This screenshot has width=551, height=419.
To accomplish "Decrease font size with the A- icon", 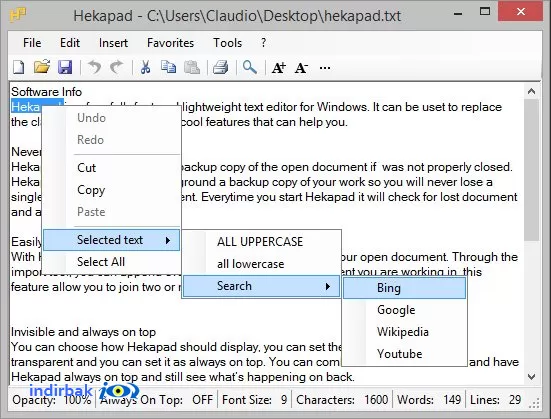I will click(x=302, y=67).
